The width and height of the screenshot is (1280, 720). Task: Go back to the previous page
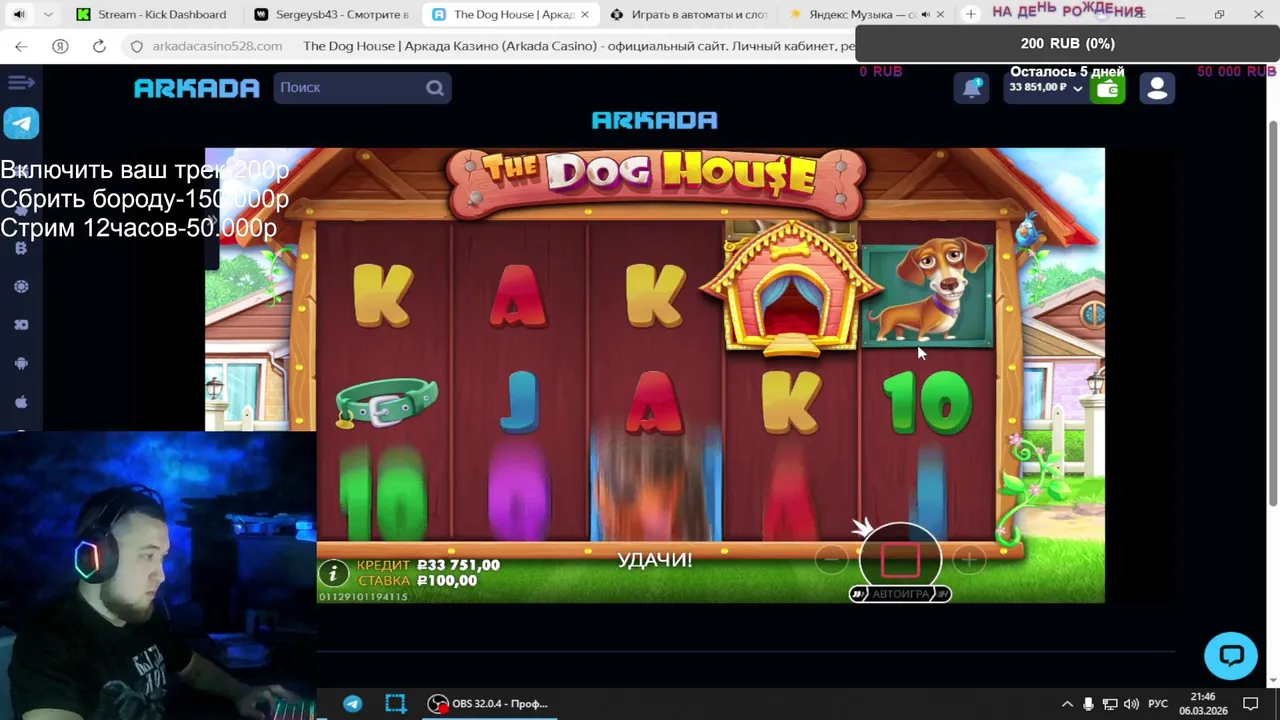tap(21, 46)
